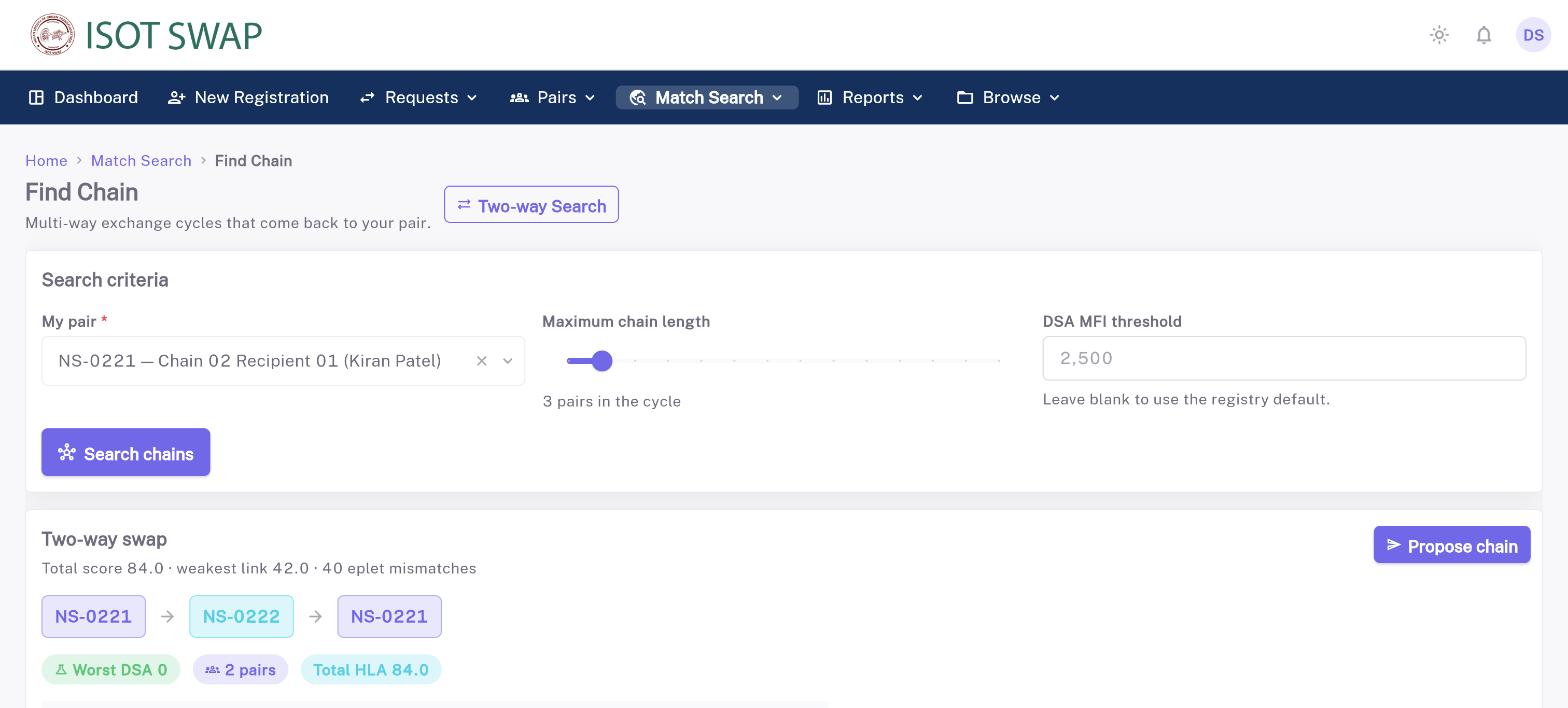Expand the My pair dropdown
1568x708 pixels.
coord(508,361)
